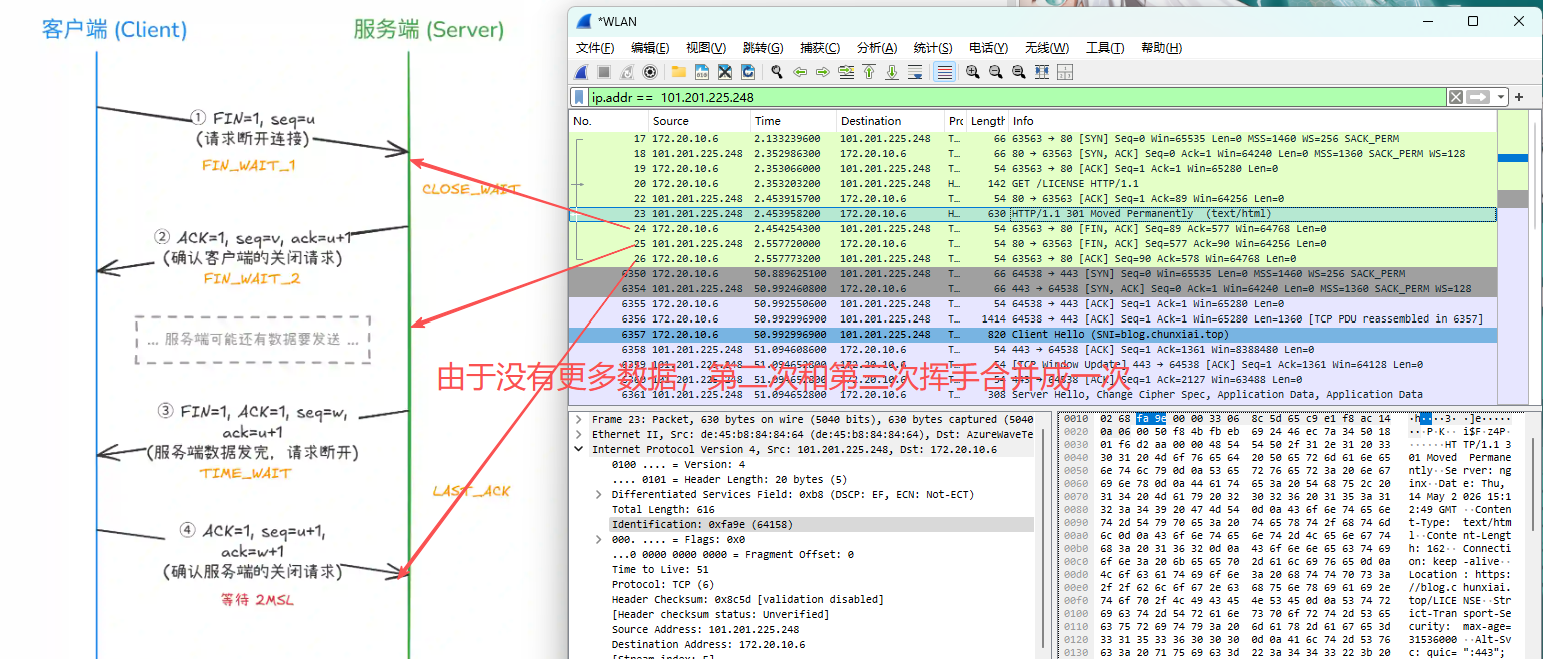Restart the current capture
Image resolution: width=1543 pixels, height=659 pixels.
[627, 72]
